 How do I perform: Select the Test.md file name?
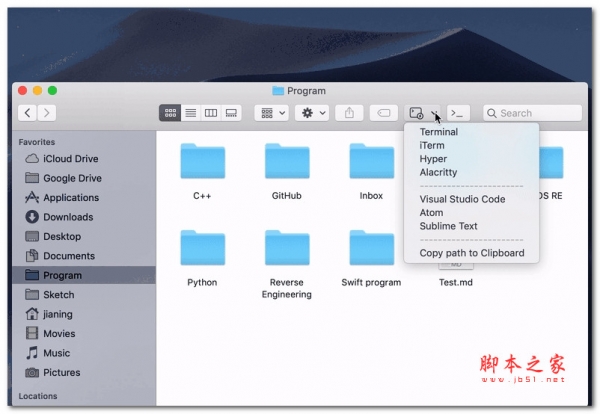(x=456, y=282)
